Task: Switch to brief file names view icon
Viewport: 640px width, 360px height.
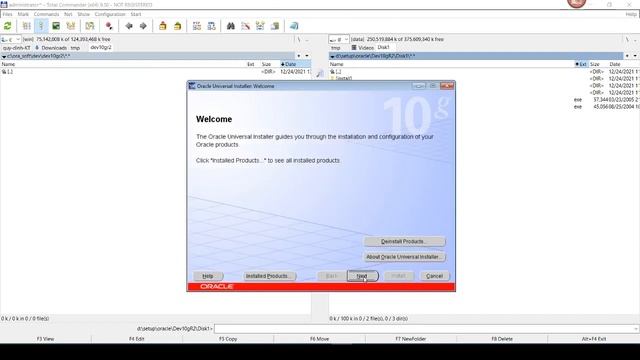Action: tap(27, 26)
